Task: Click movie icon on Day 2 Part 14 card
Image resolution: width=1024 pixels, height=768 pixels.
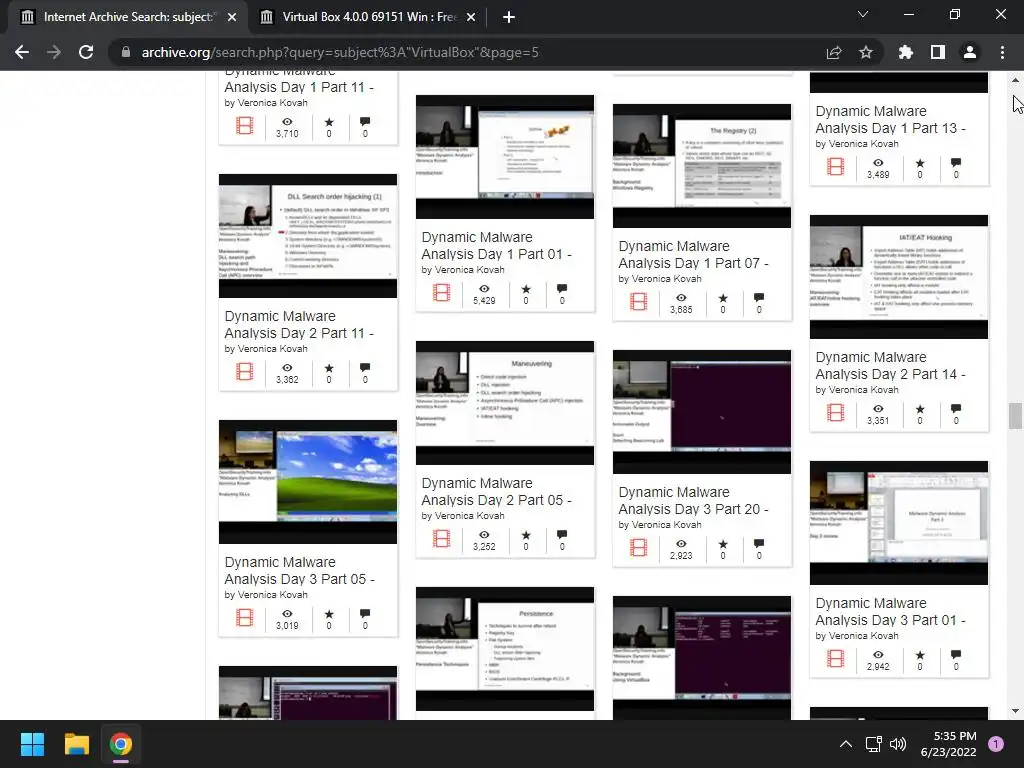Action: click(836, 413)
